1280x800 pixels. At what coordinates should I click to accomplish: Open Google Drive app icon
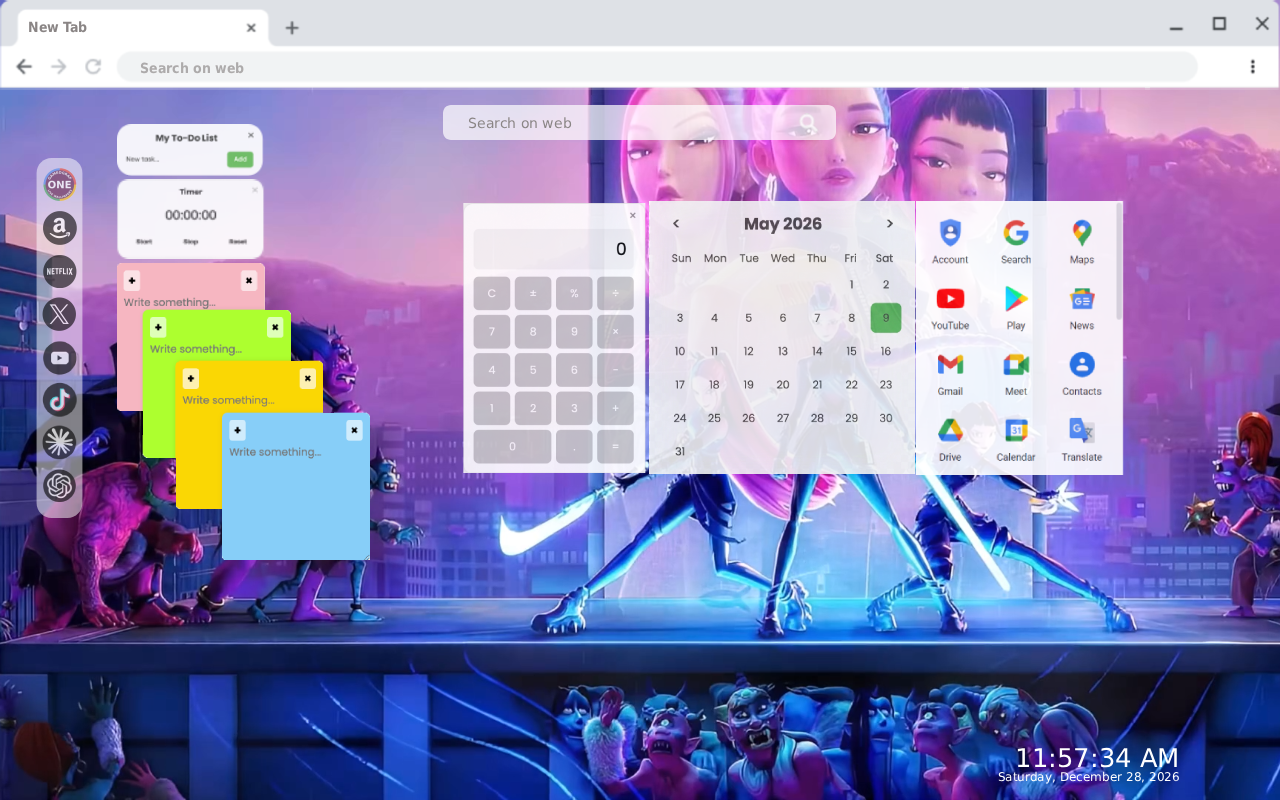tap(950, 439)
